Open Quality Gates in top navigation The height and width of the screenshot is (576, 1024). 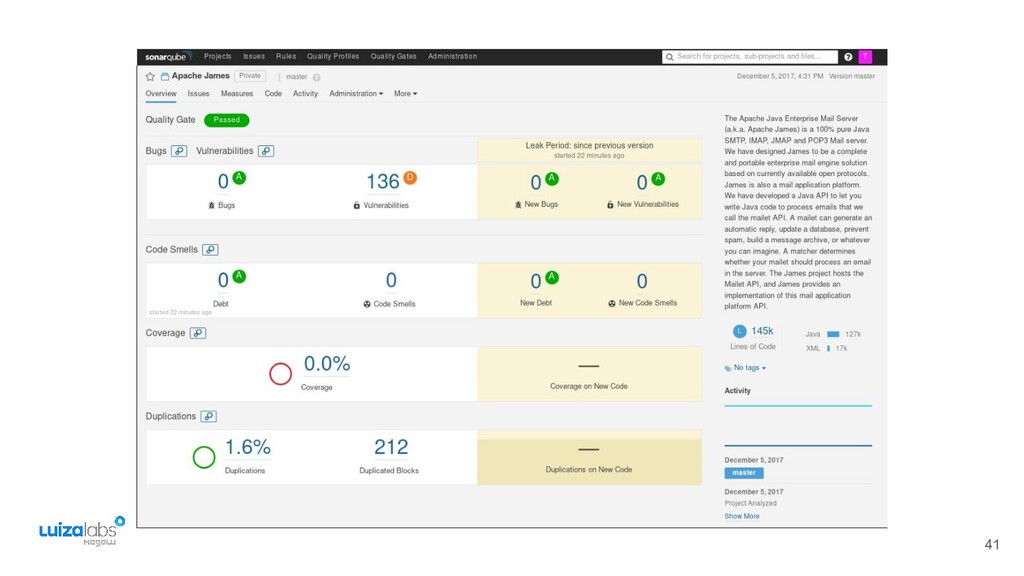click(x=393, y=56)
